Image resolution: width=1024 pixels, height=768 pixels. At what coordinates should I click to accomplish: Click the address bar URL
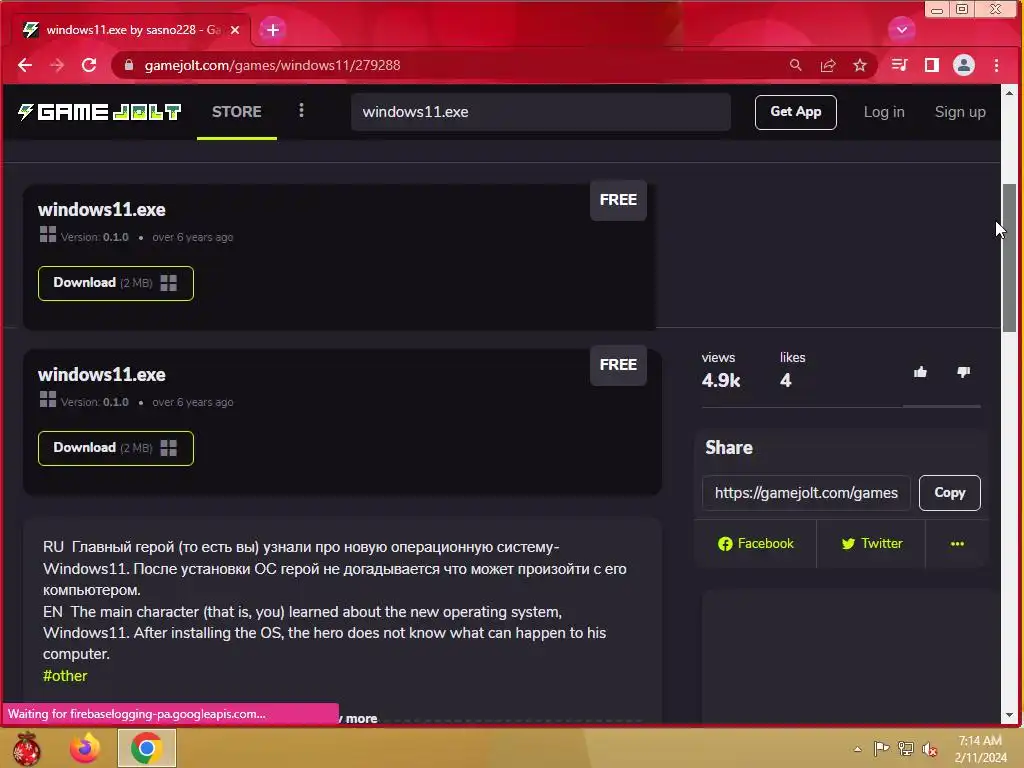coord(272,65)
